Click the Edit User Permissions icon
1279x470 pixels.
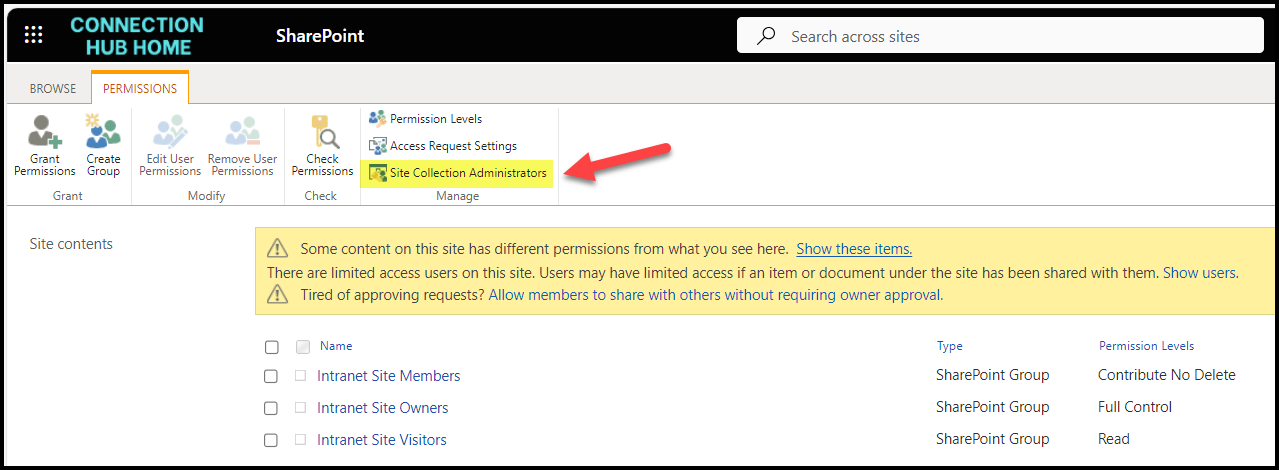[x=170, y=133]
